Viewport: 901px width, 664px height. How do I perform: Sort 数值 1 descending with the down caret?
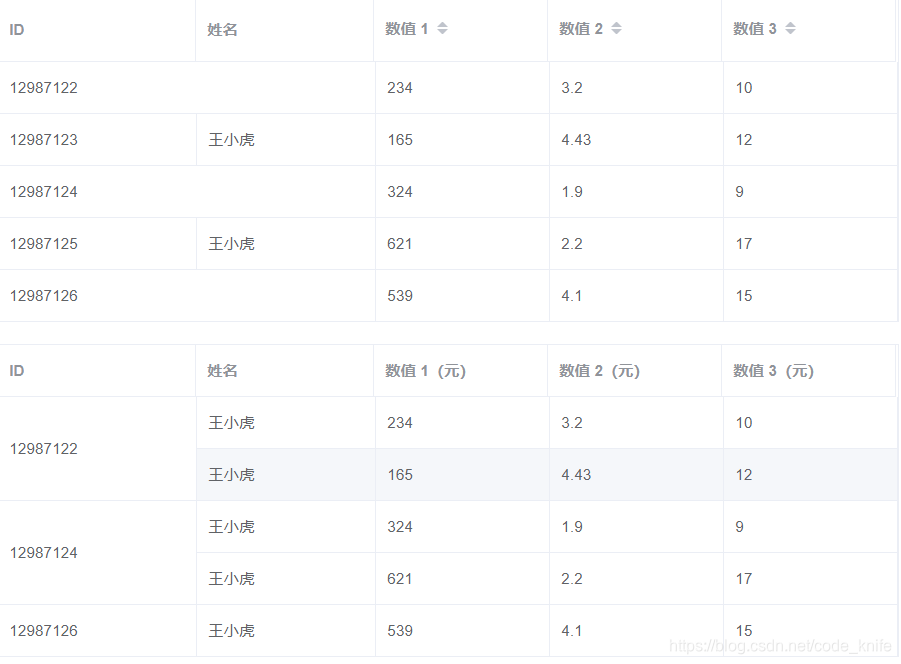point(442,32)
